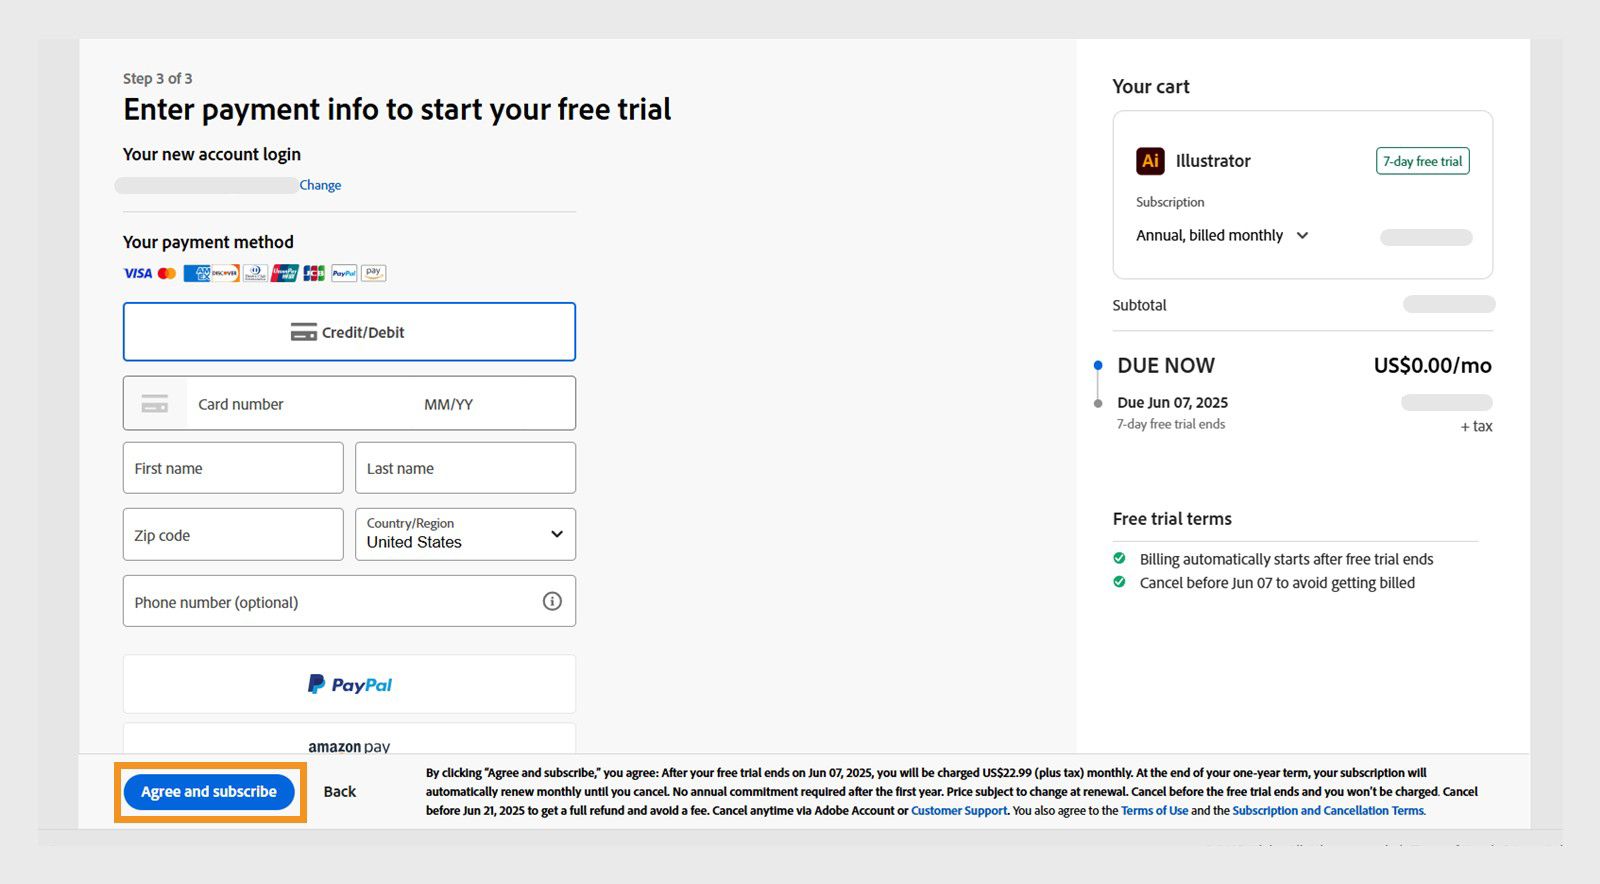Screen dimensions: 1600x884
Task: Open the Customer Support link
Action: [959, 811]
